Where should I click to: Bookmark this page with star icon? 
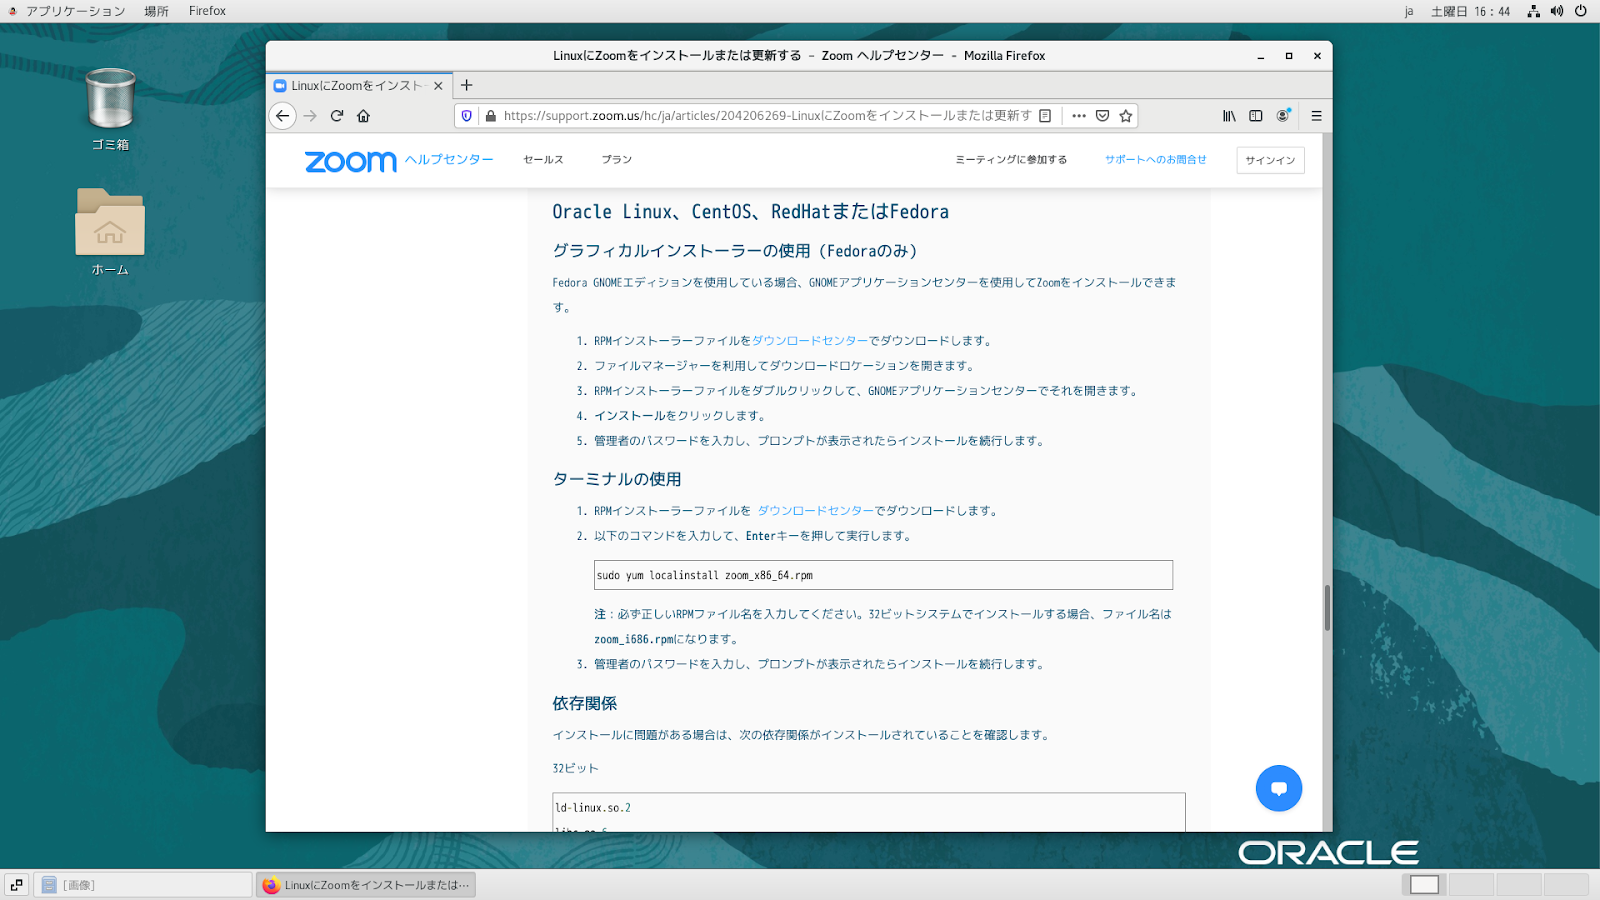pyautogui.click(x=1126, y=116)
